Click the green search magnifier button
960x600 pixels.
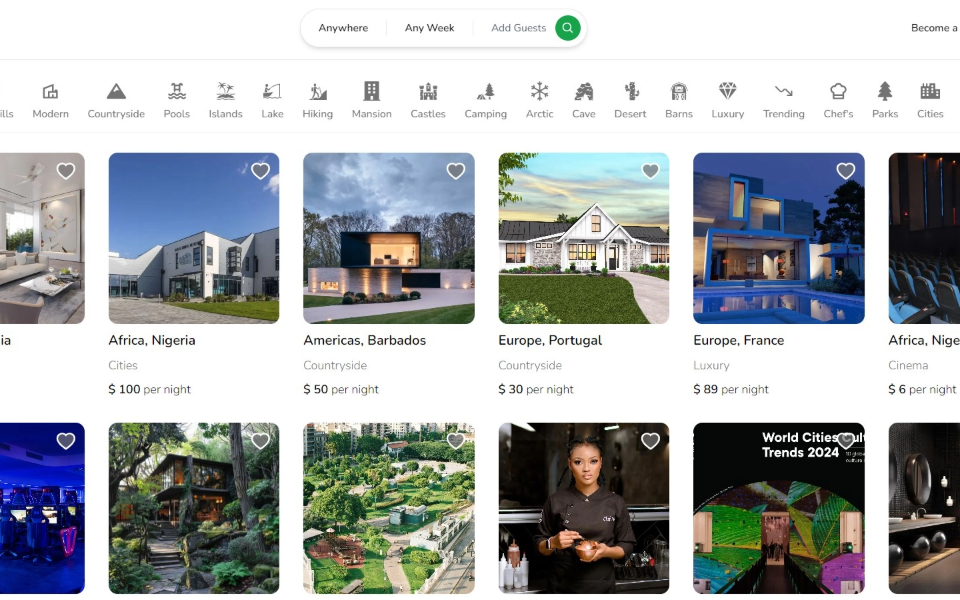568,28
